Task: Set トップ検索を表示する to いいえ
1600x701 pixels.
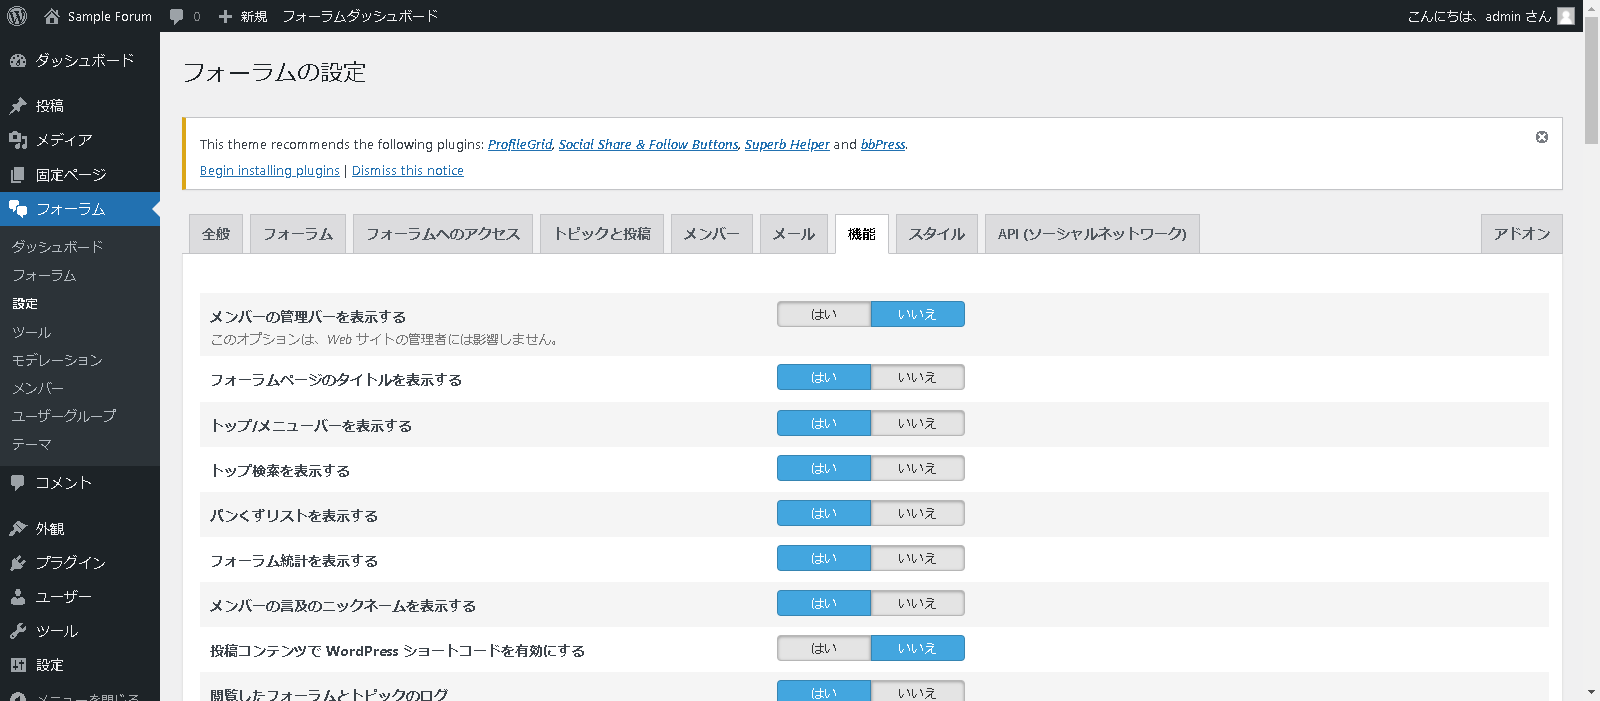Action: (x=918, y=468)
